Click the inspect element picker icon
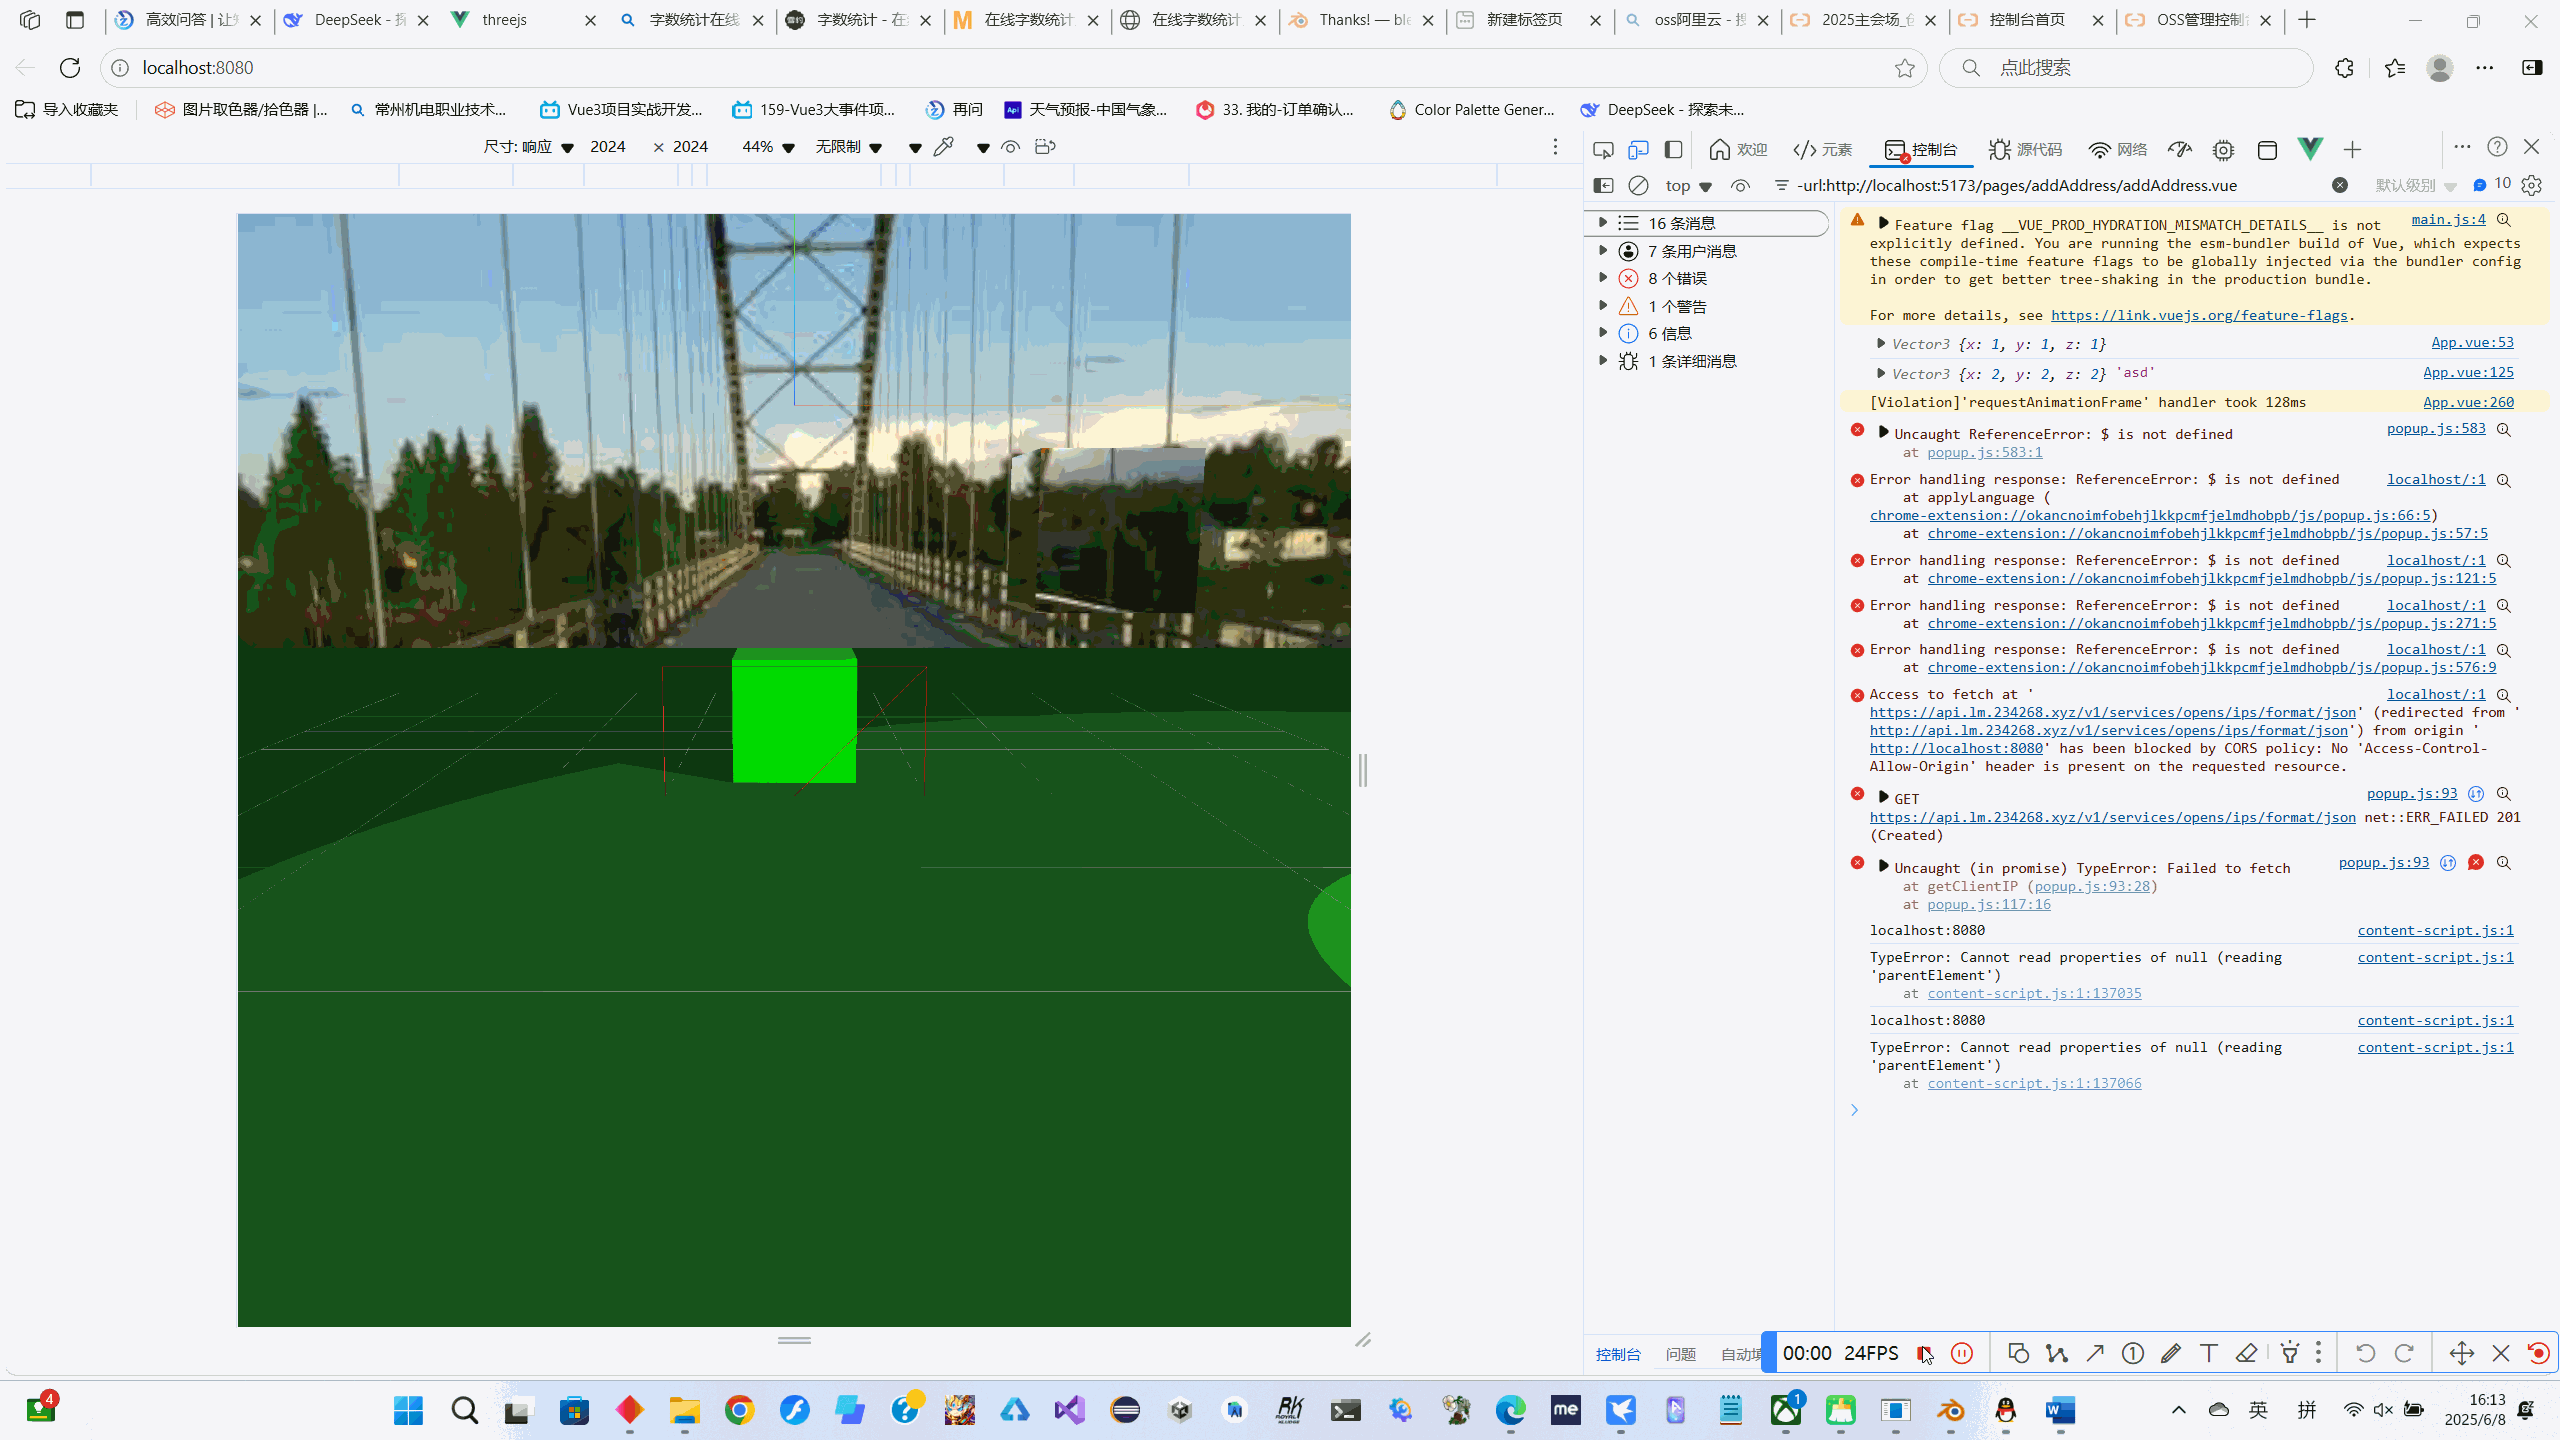The height and width of the screenshot is (1440, 2560). pyautogui.click(x=1603, y=150)
